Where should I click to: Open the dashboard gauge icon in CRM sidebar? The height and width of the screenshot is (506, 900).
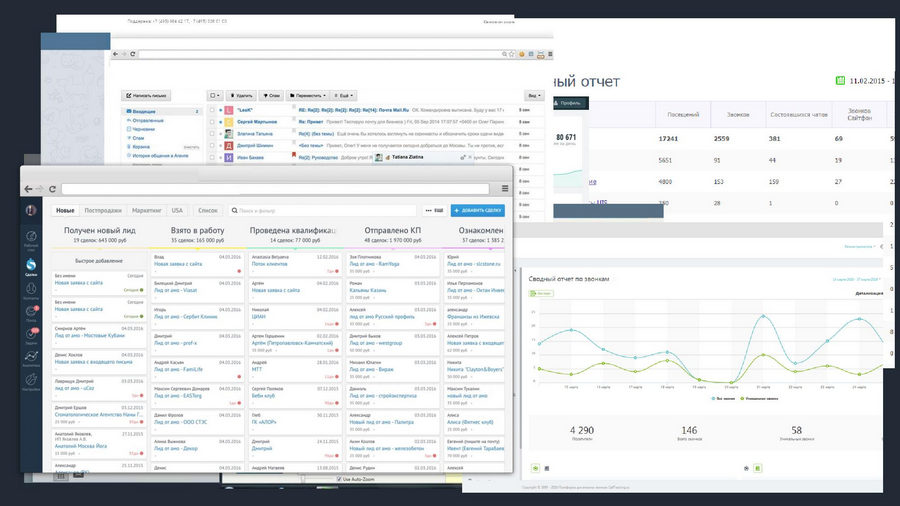(x=31, y=236)
